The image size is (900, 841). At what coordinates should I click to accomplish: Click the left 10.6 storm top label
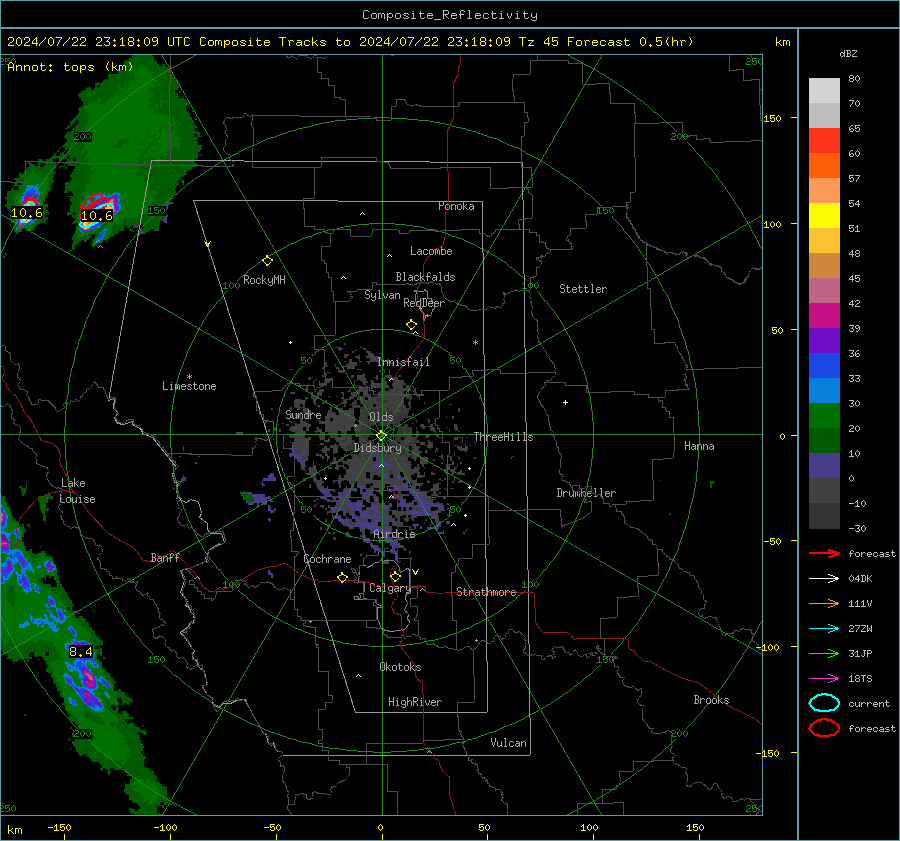pyautogui.click(x=26, y=213)
